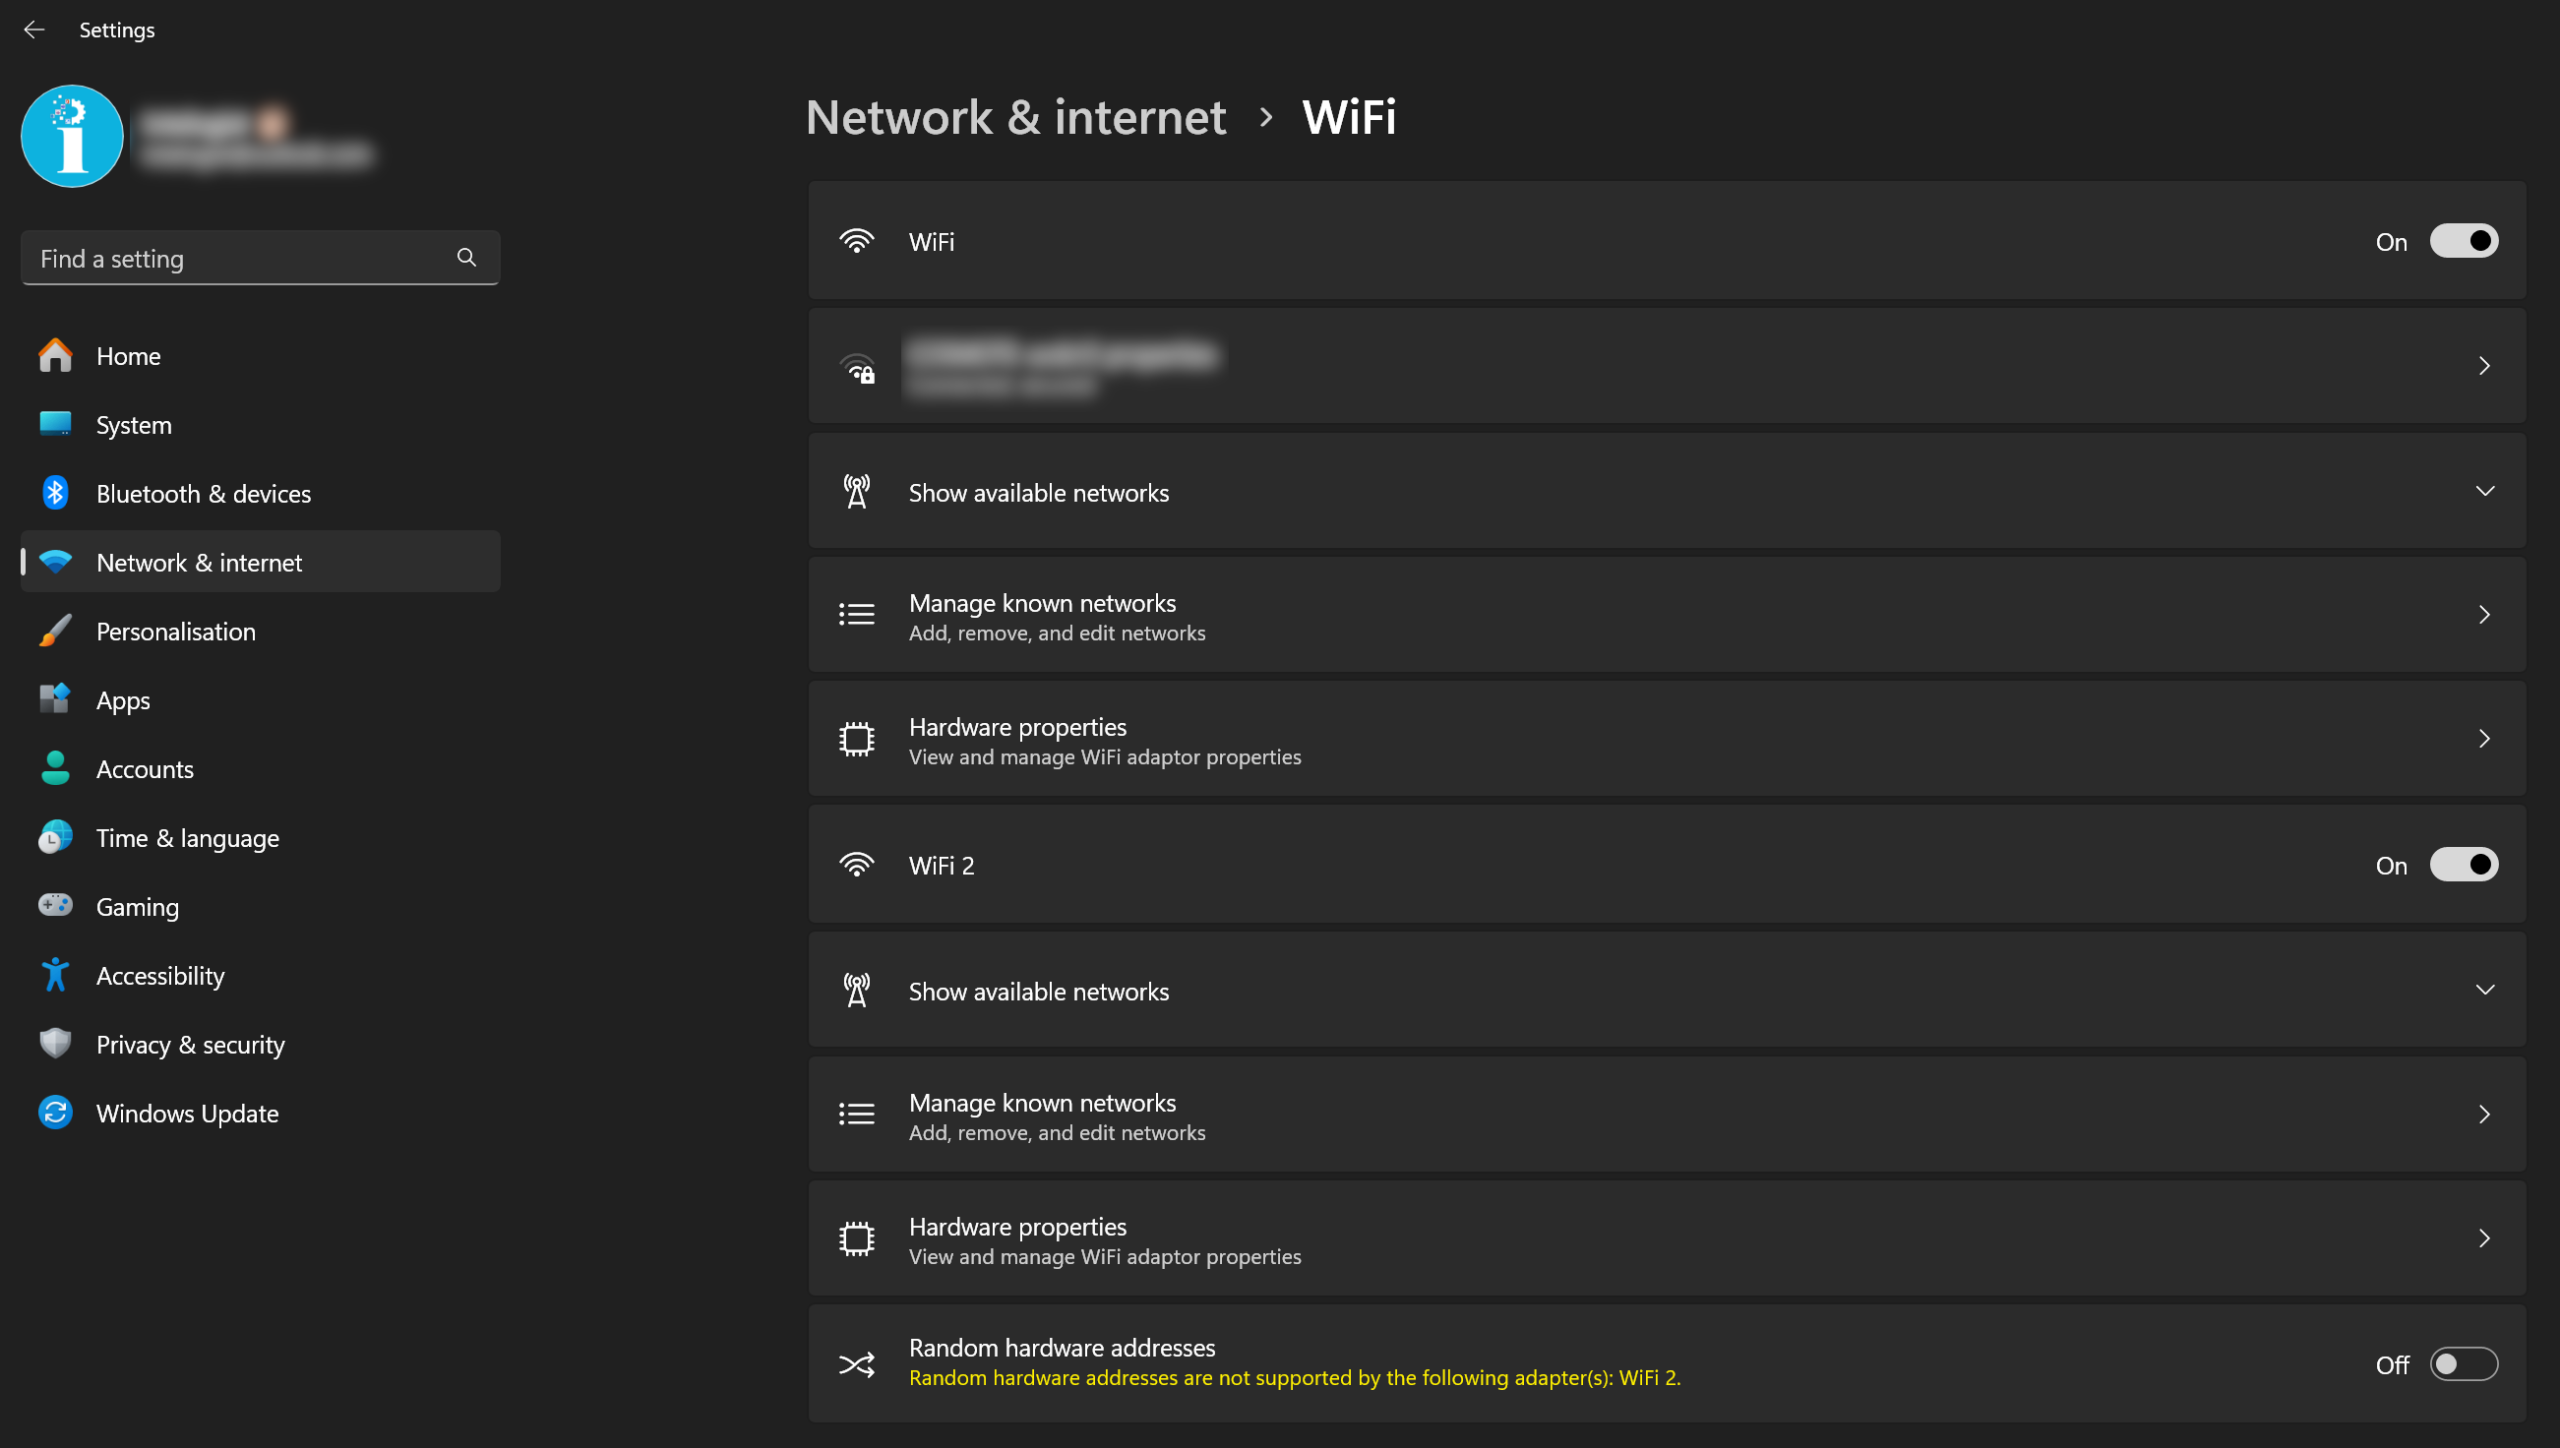Screen dimensions: 2560x1448
Task: Enable the Random hardware addresses toggle
Action: (x=2463, y=1364)
